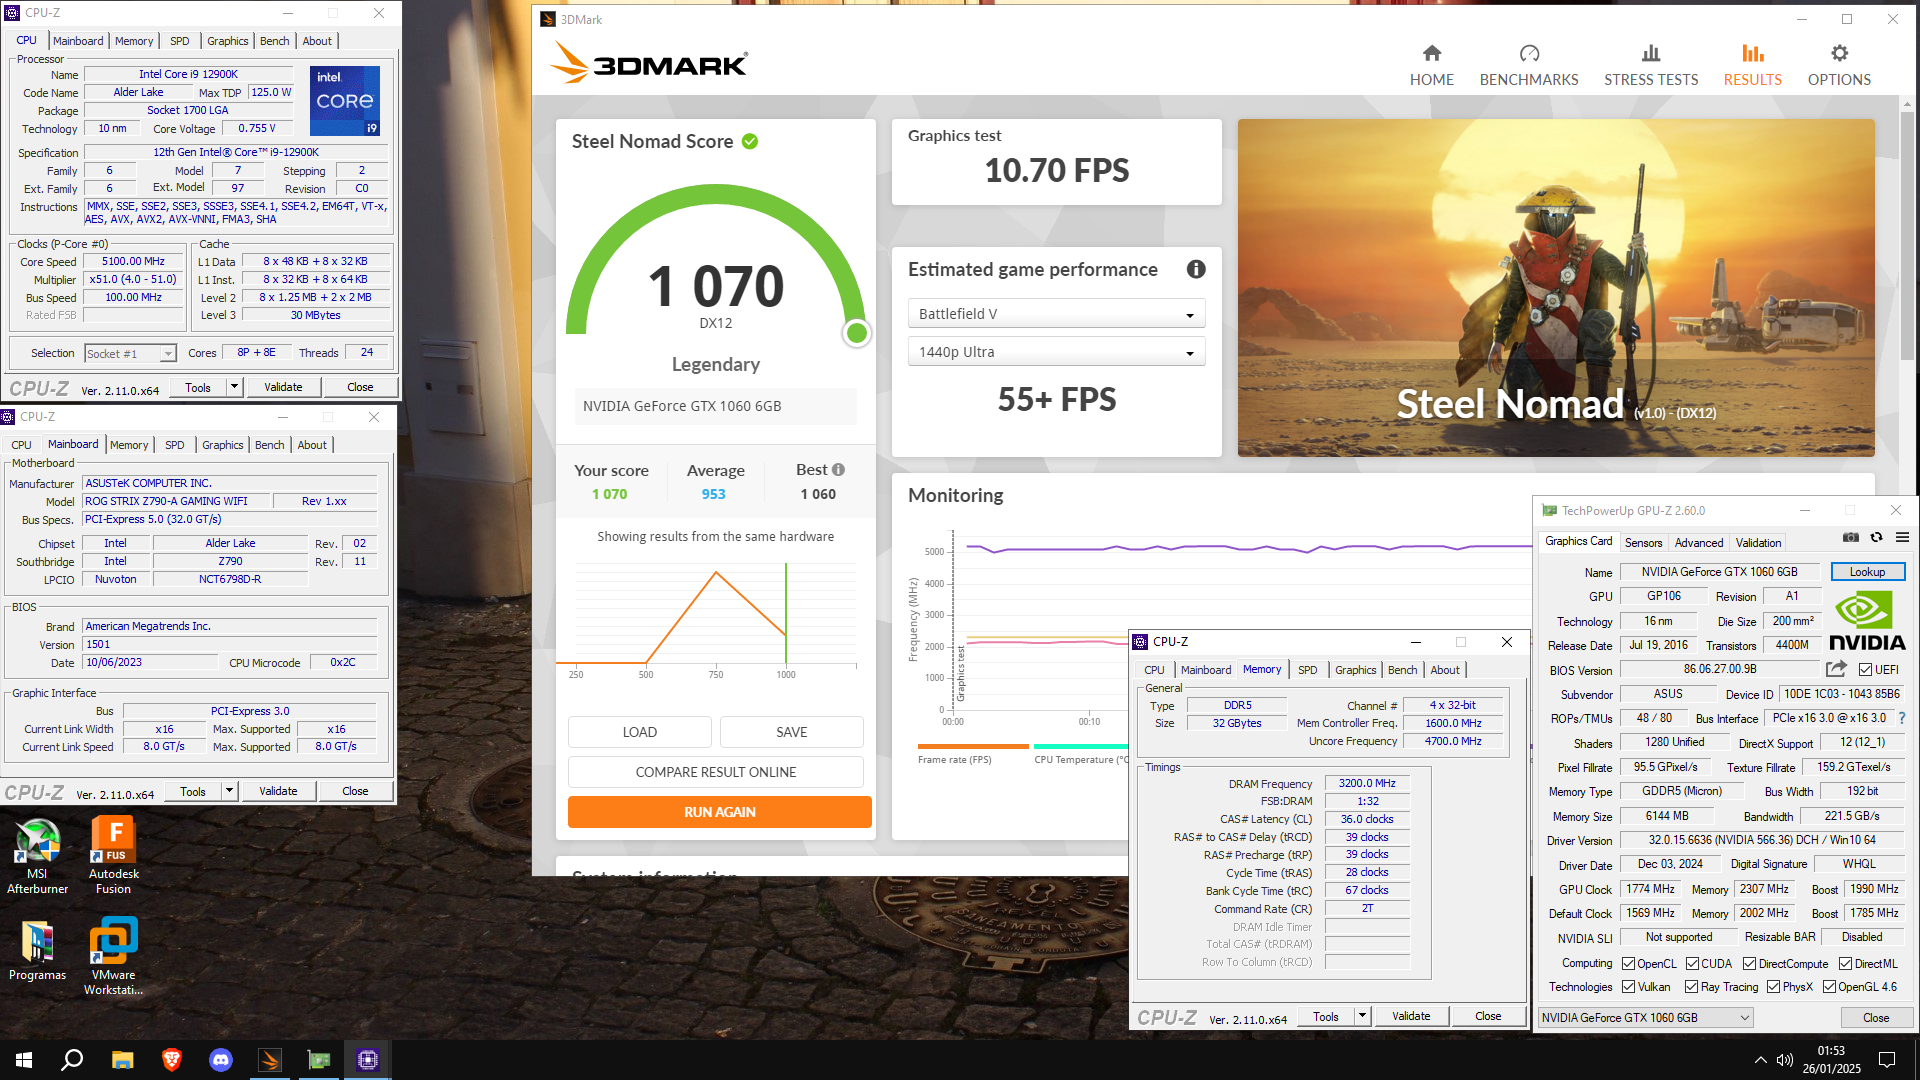Show hidden system tray icons
This screenshot has height=1080, width=1920.
pos(1760,1060)
